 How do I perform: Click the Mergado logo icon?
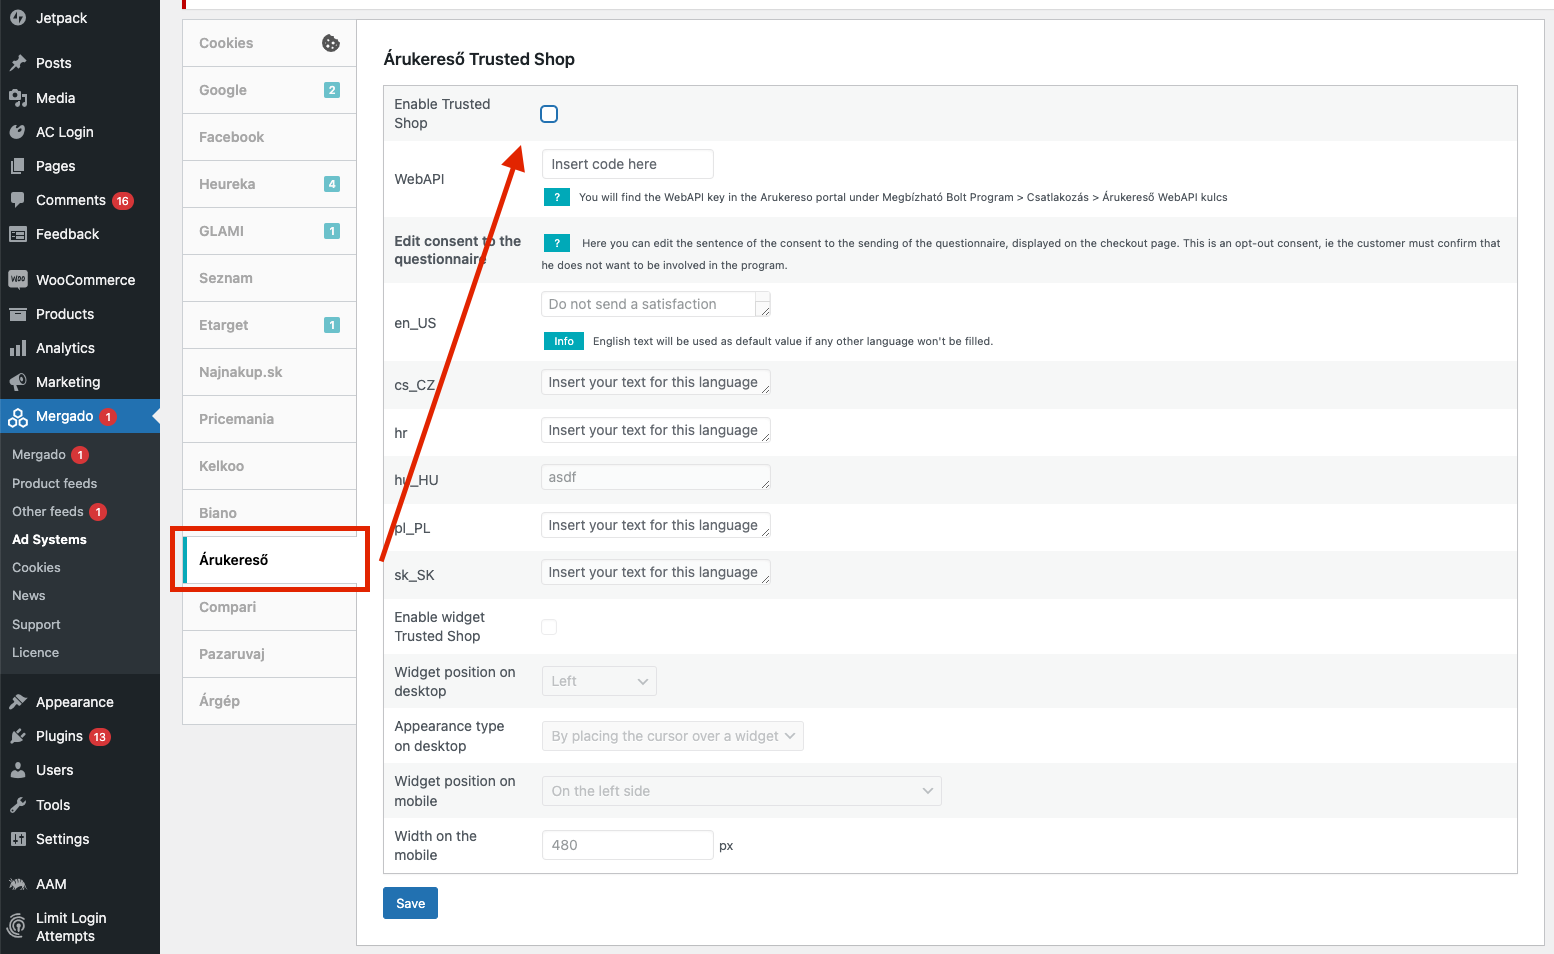(x=18, y=417)
